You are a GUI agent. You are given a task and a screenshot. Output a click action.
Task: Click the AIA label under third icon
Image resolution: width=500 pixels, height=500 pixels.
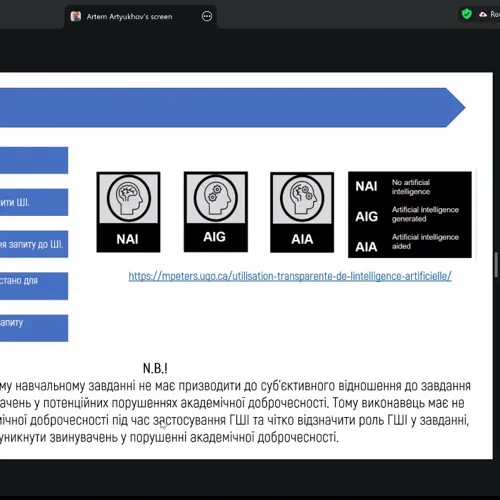click(x=302, y=239)
